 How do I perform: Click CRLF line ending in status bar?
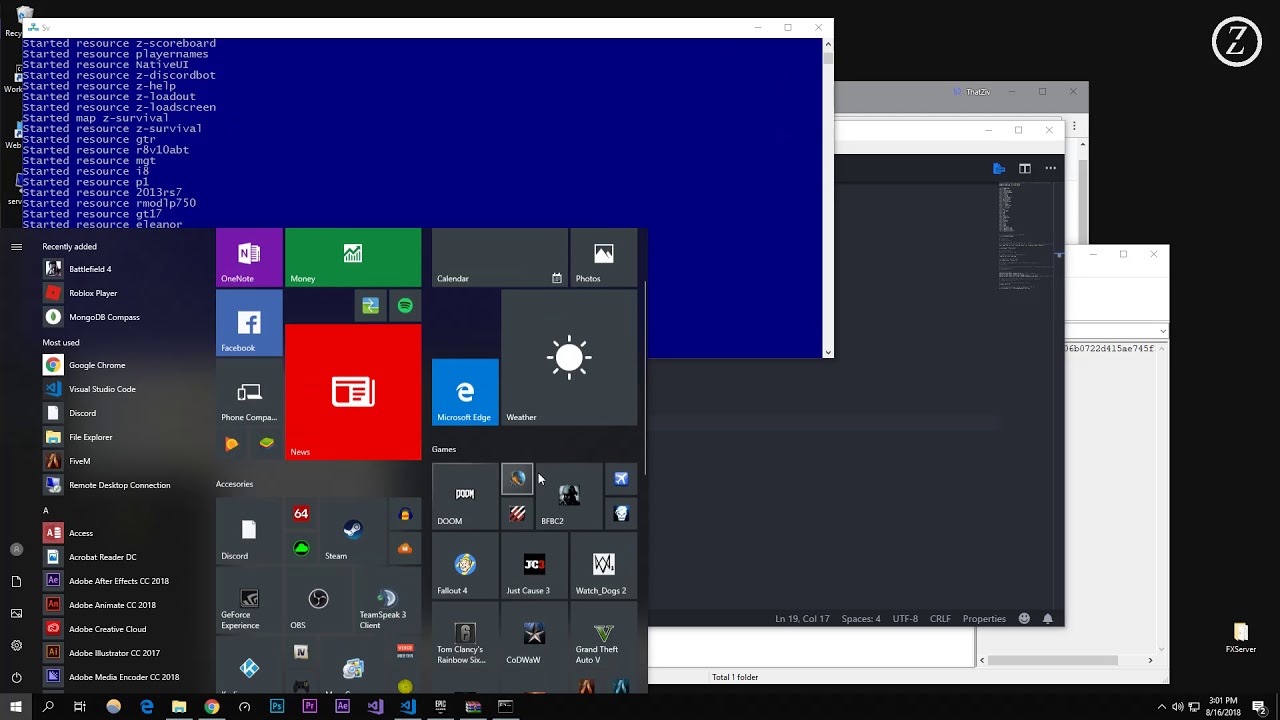(940, 619)
